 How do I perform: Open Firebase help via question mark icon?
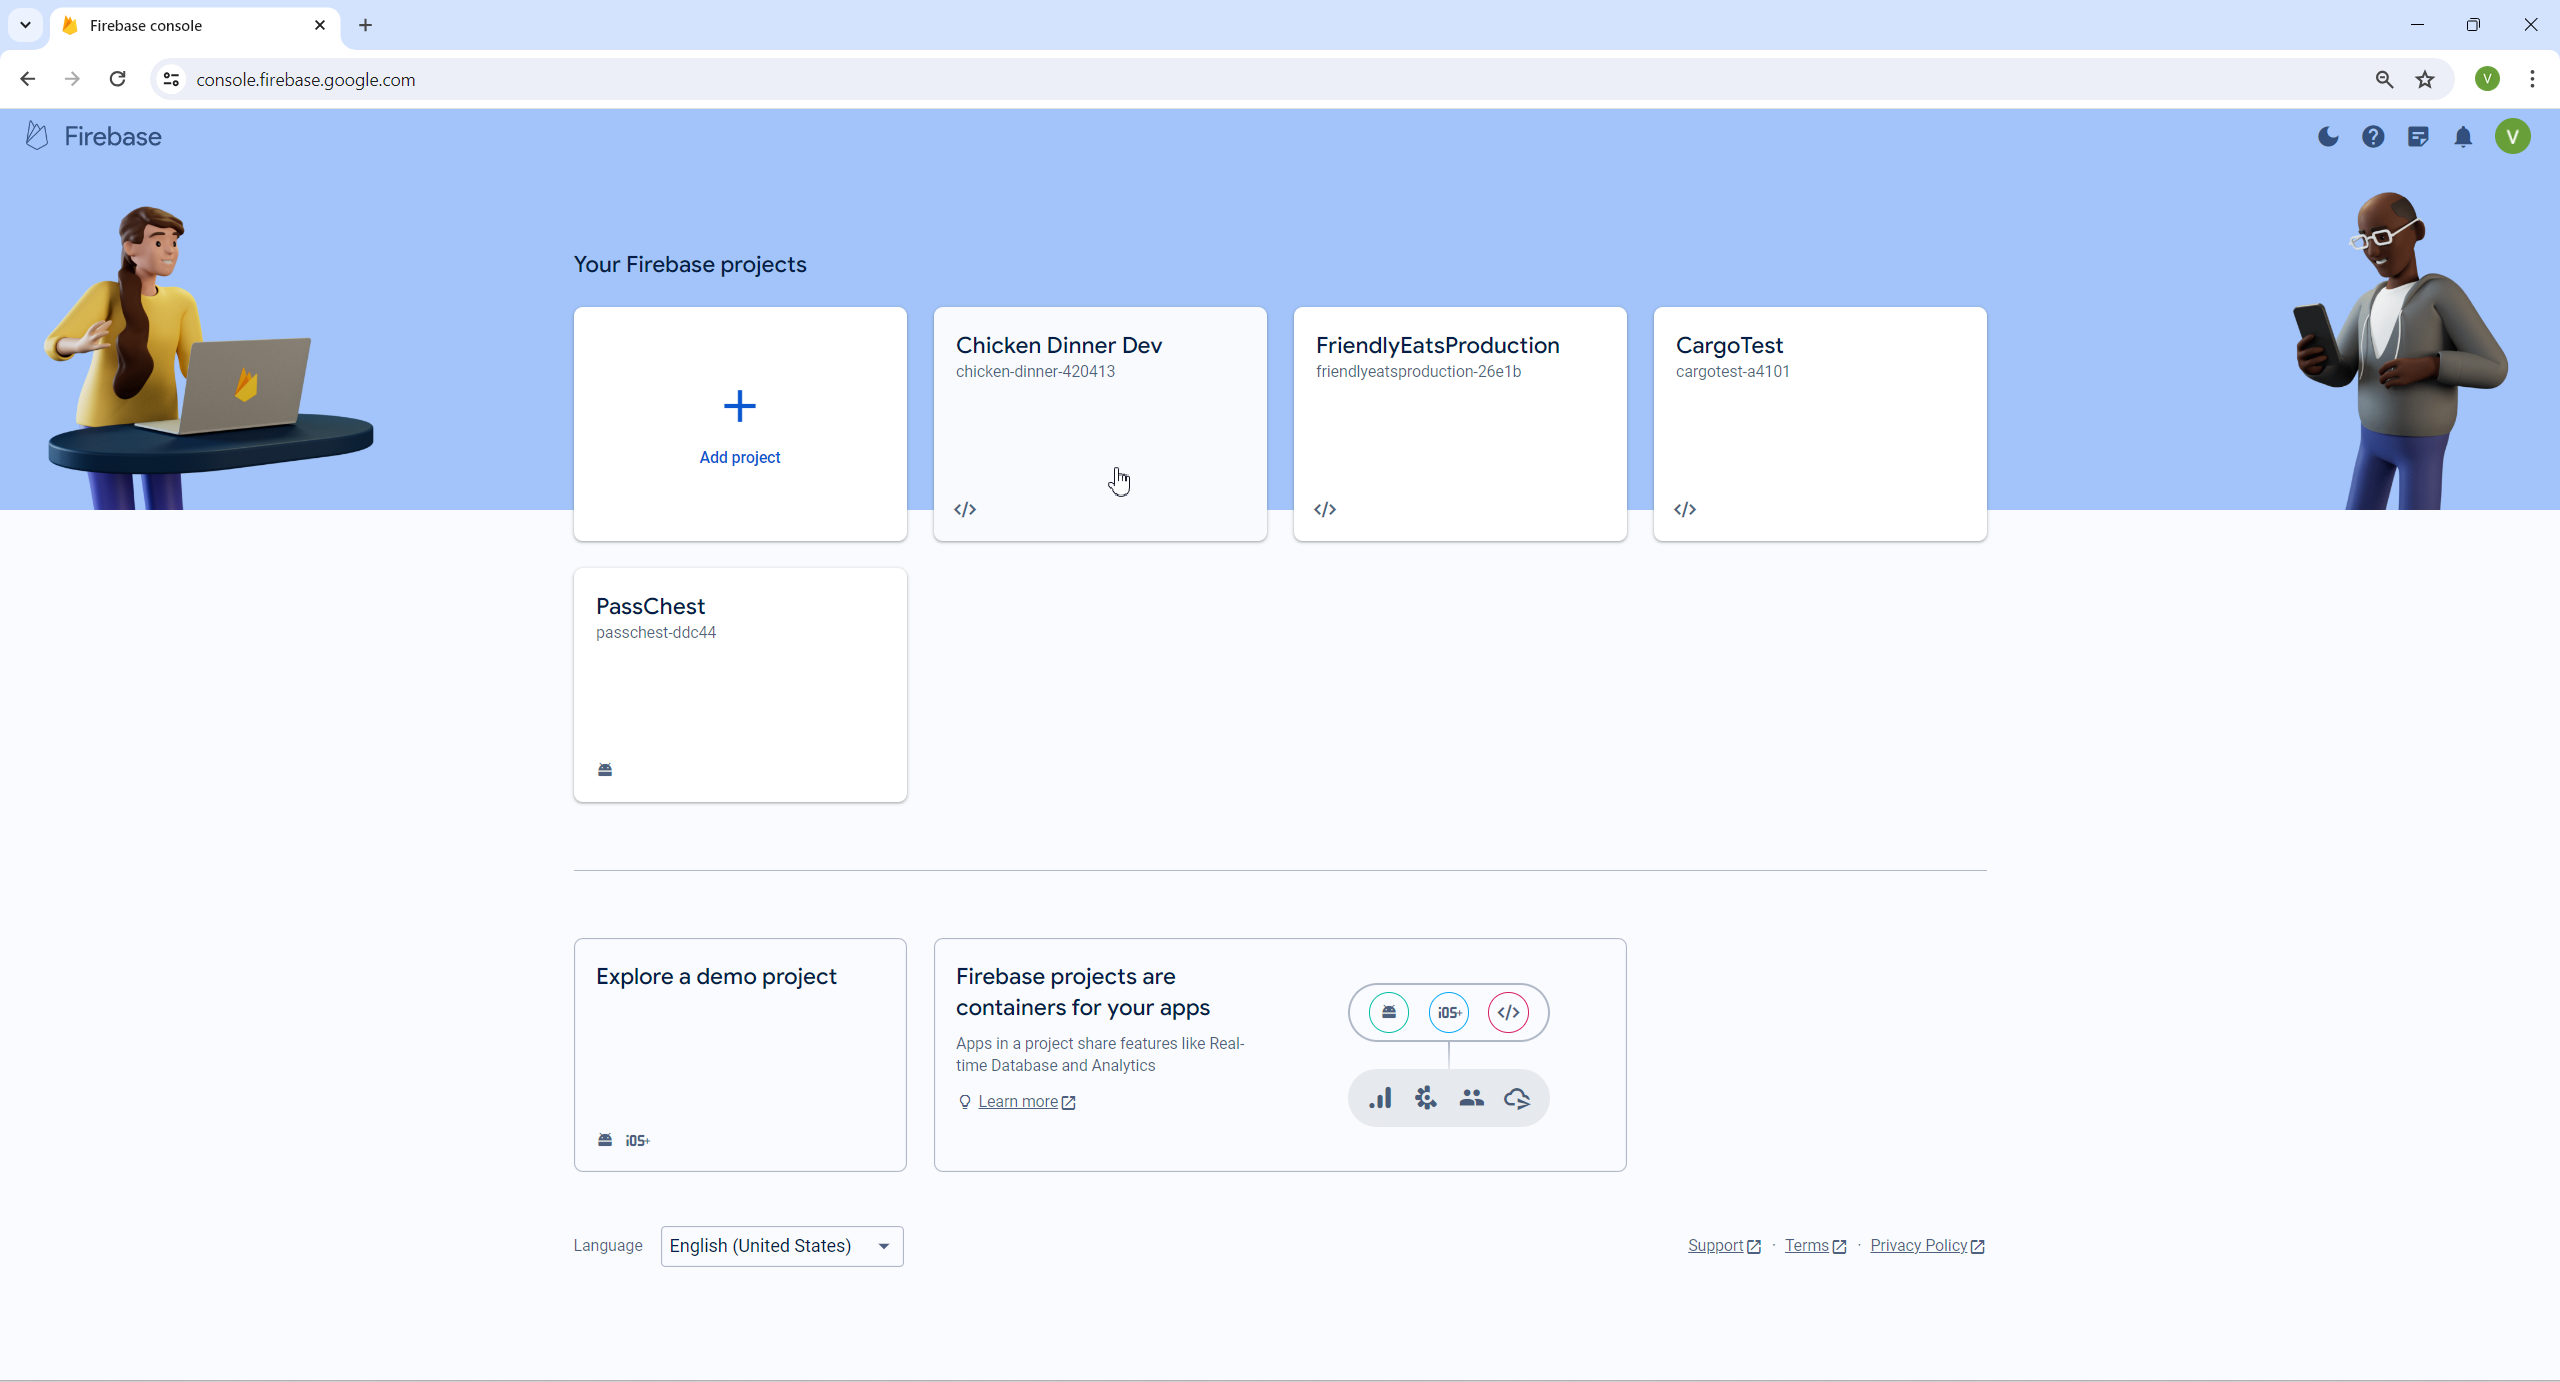pyautogui.click(x=2373, y=137)
